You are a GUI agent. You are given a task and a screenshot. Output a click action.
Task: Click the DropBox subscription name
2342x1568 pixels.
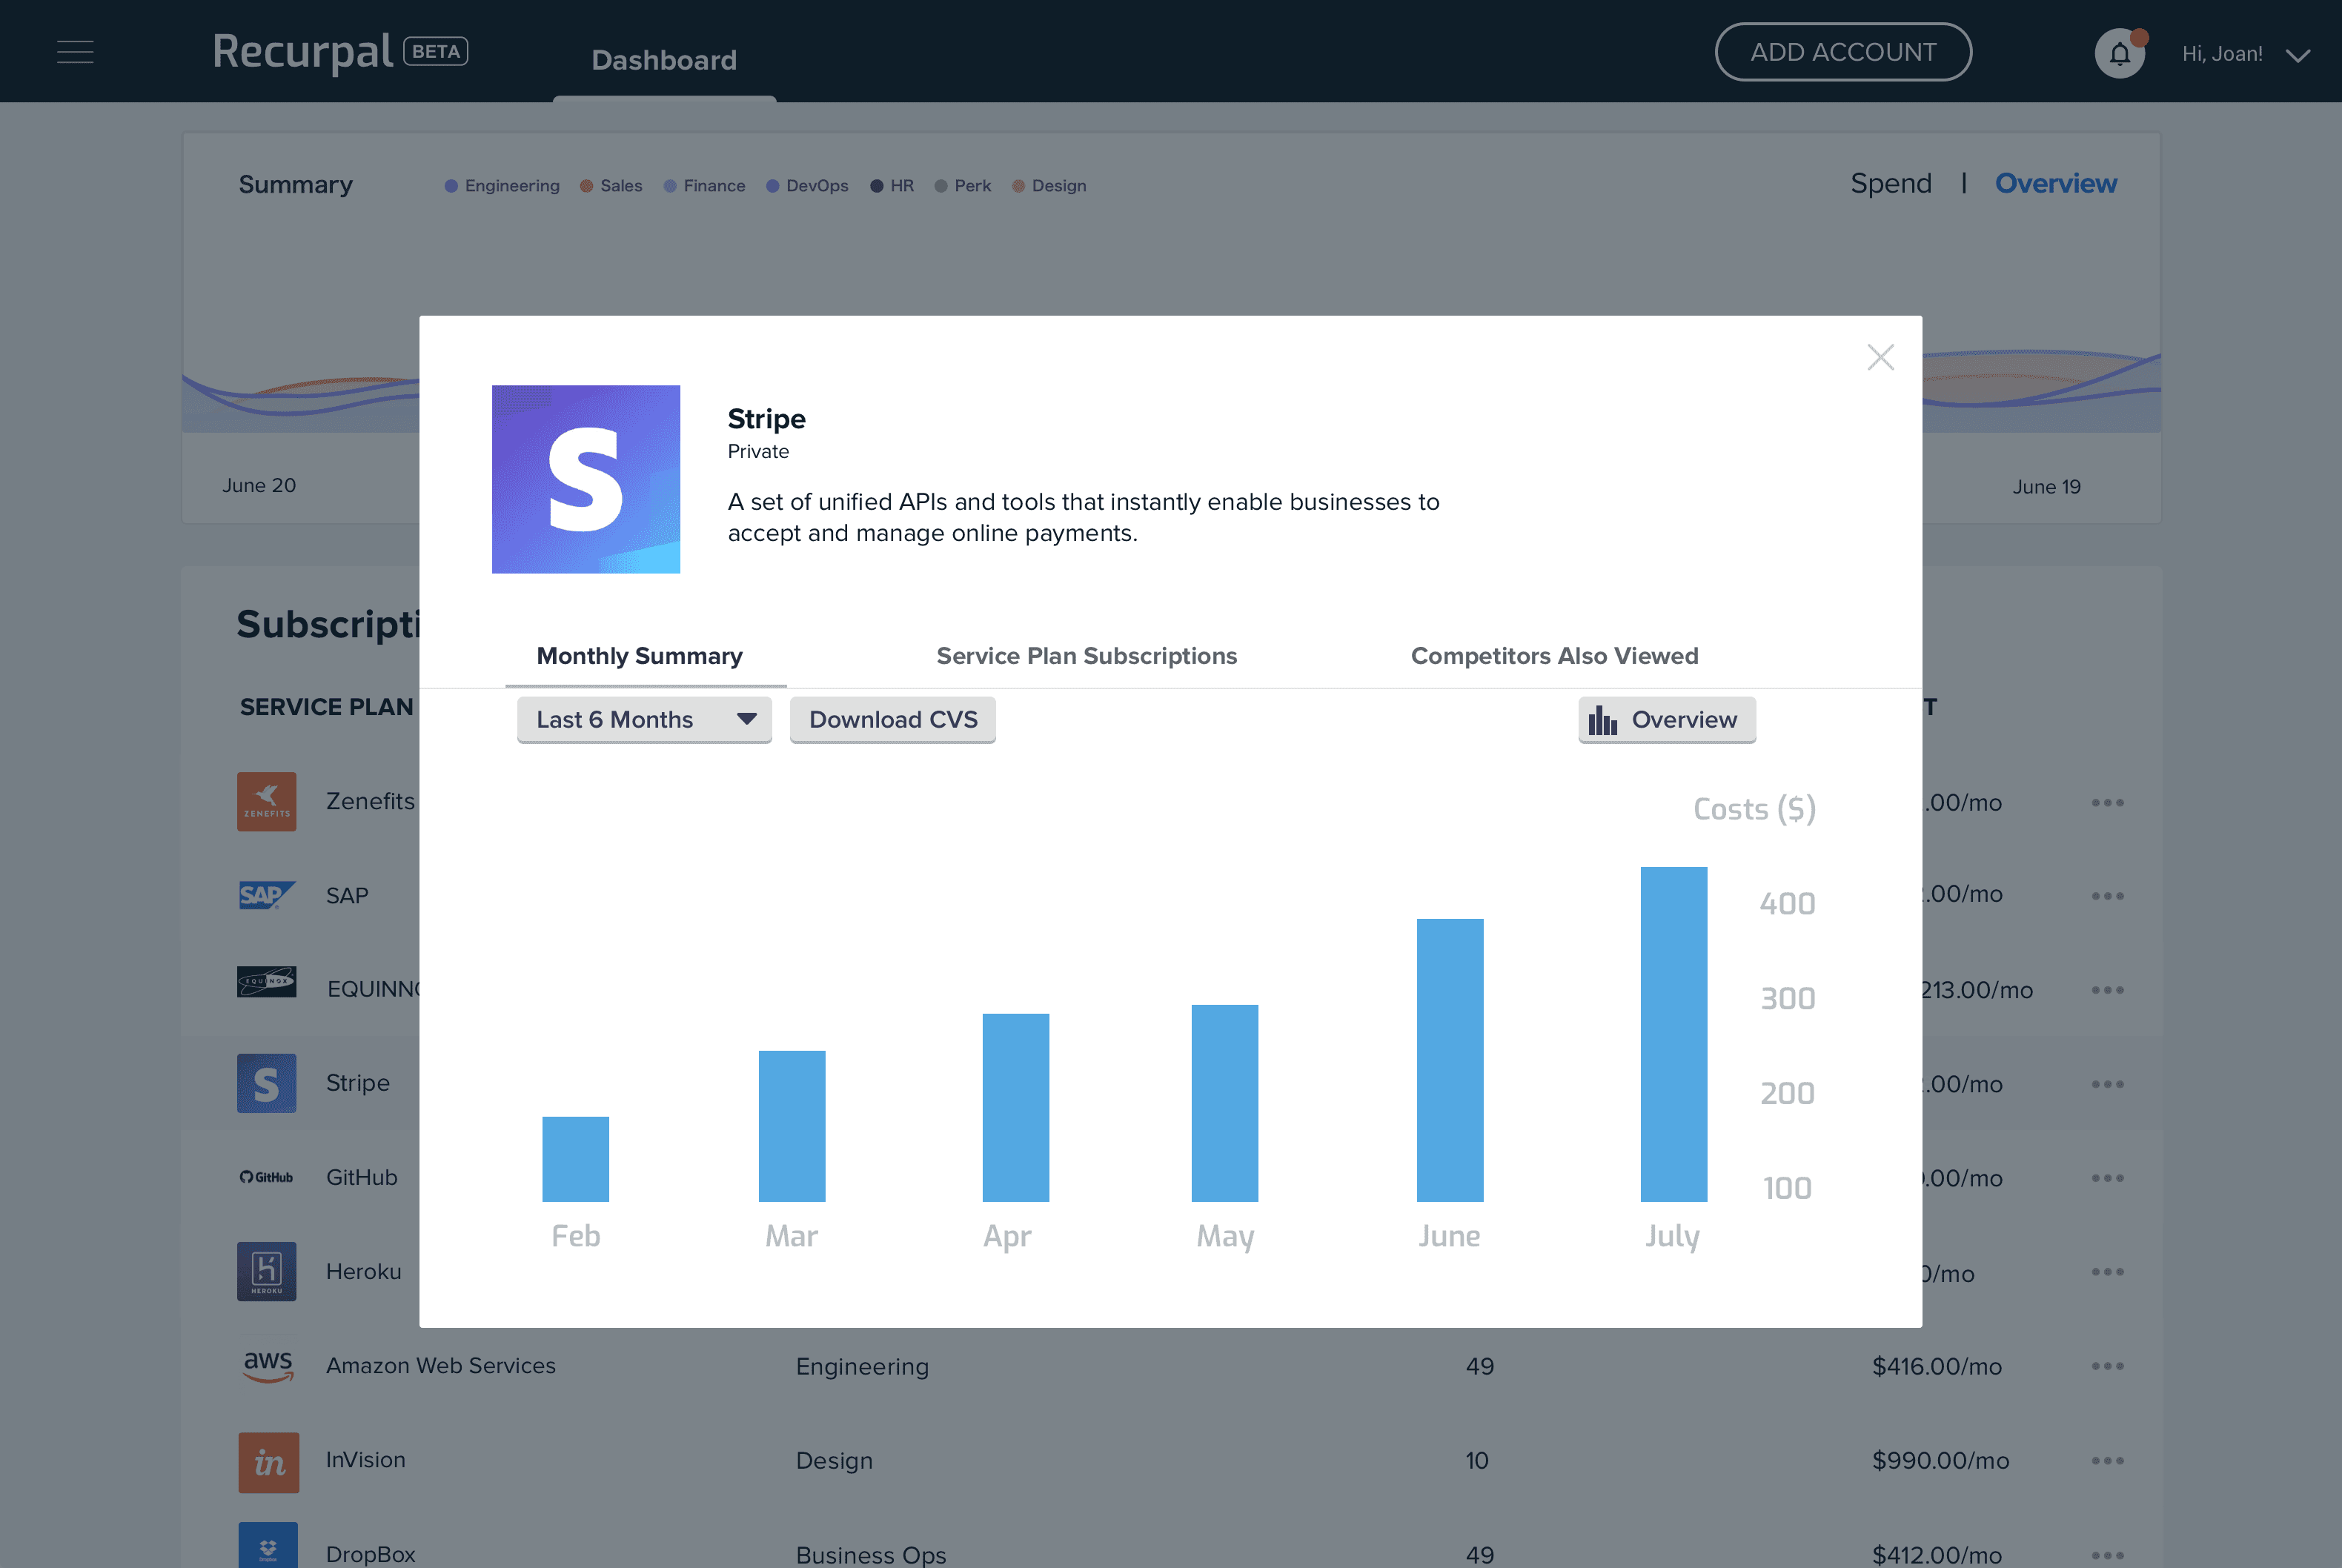[x=370, y=1554]
